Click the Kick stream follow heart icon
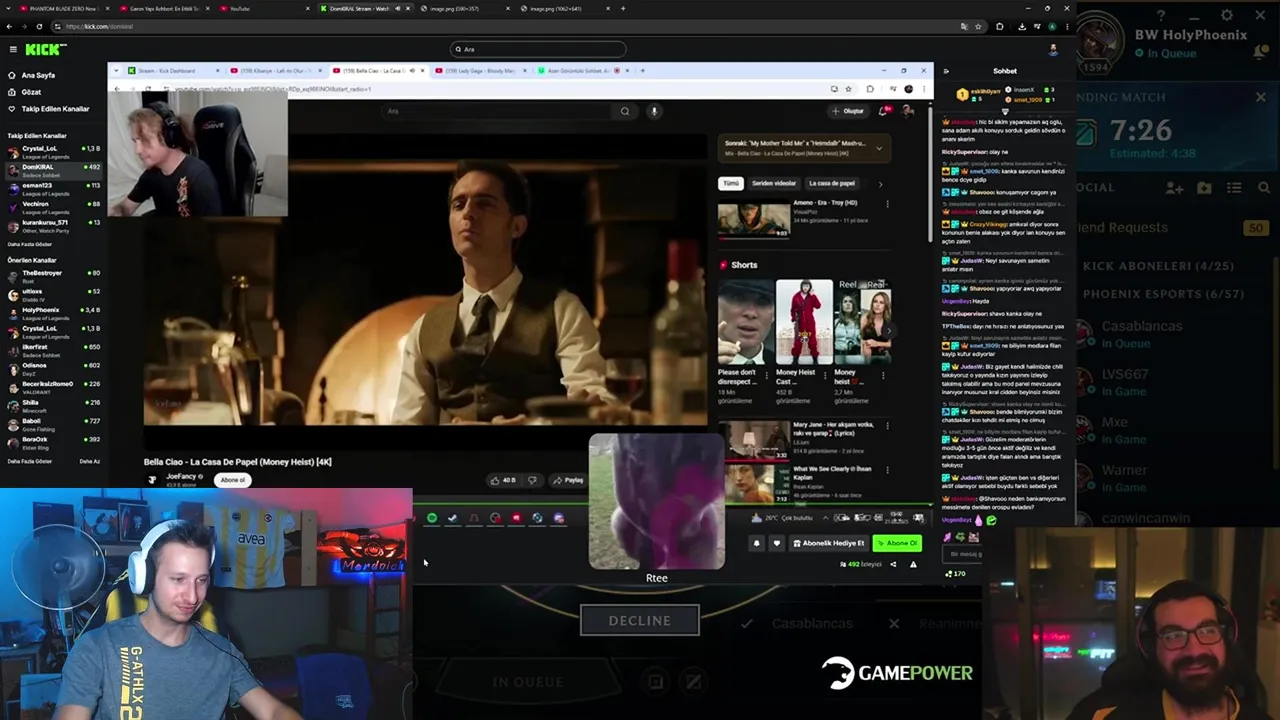This screenshot has height=720, width=1280. [x=776, y=543]
